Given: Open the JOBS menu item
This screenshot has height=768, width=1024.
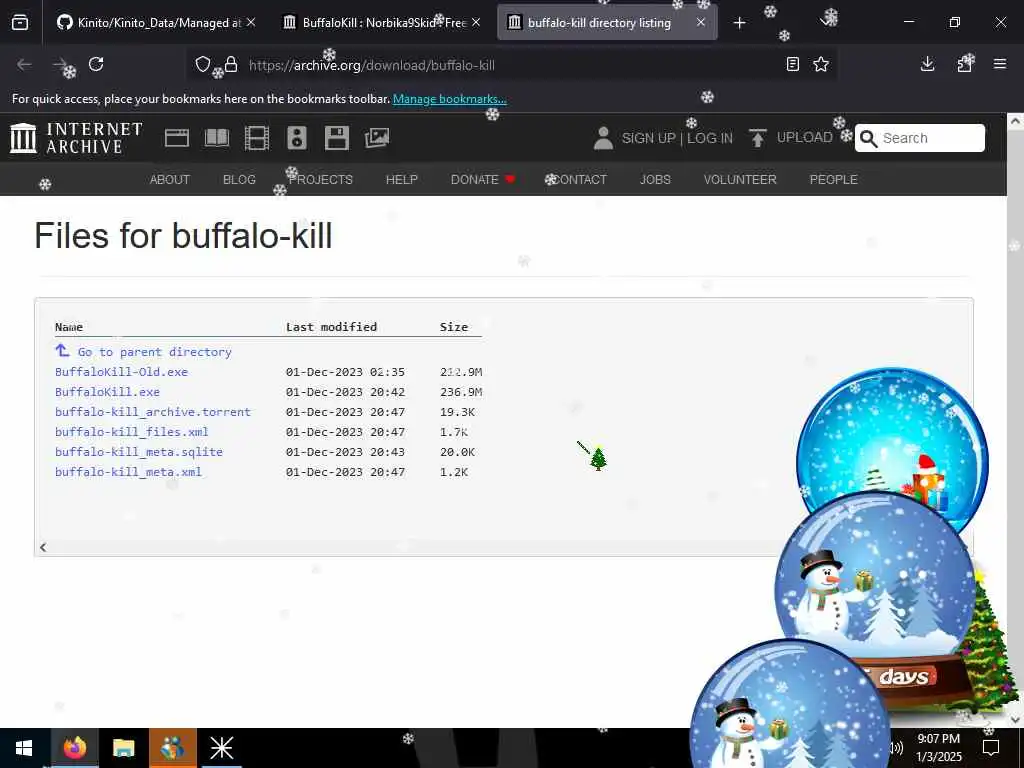Looking at the screenshot, I should (655, 180).
